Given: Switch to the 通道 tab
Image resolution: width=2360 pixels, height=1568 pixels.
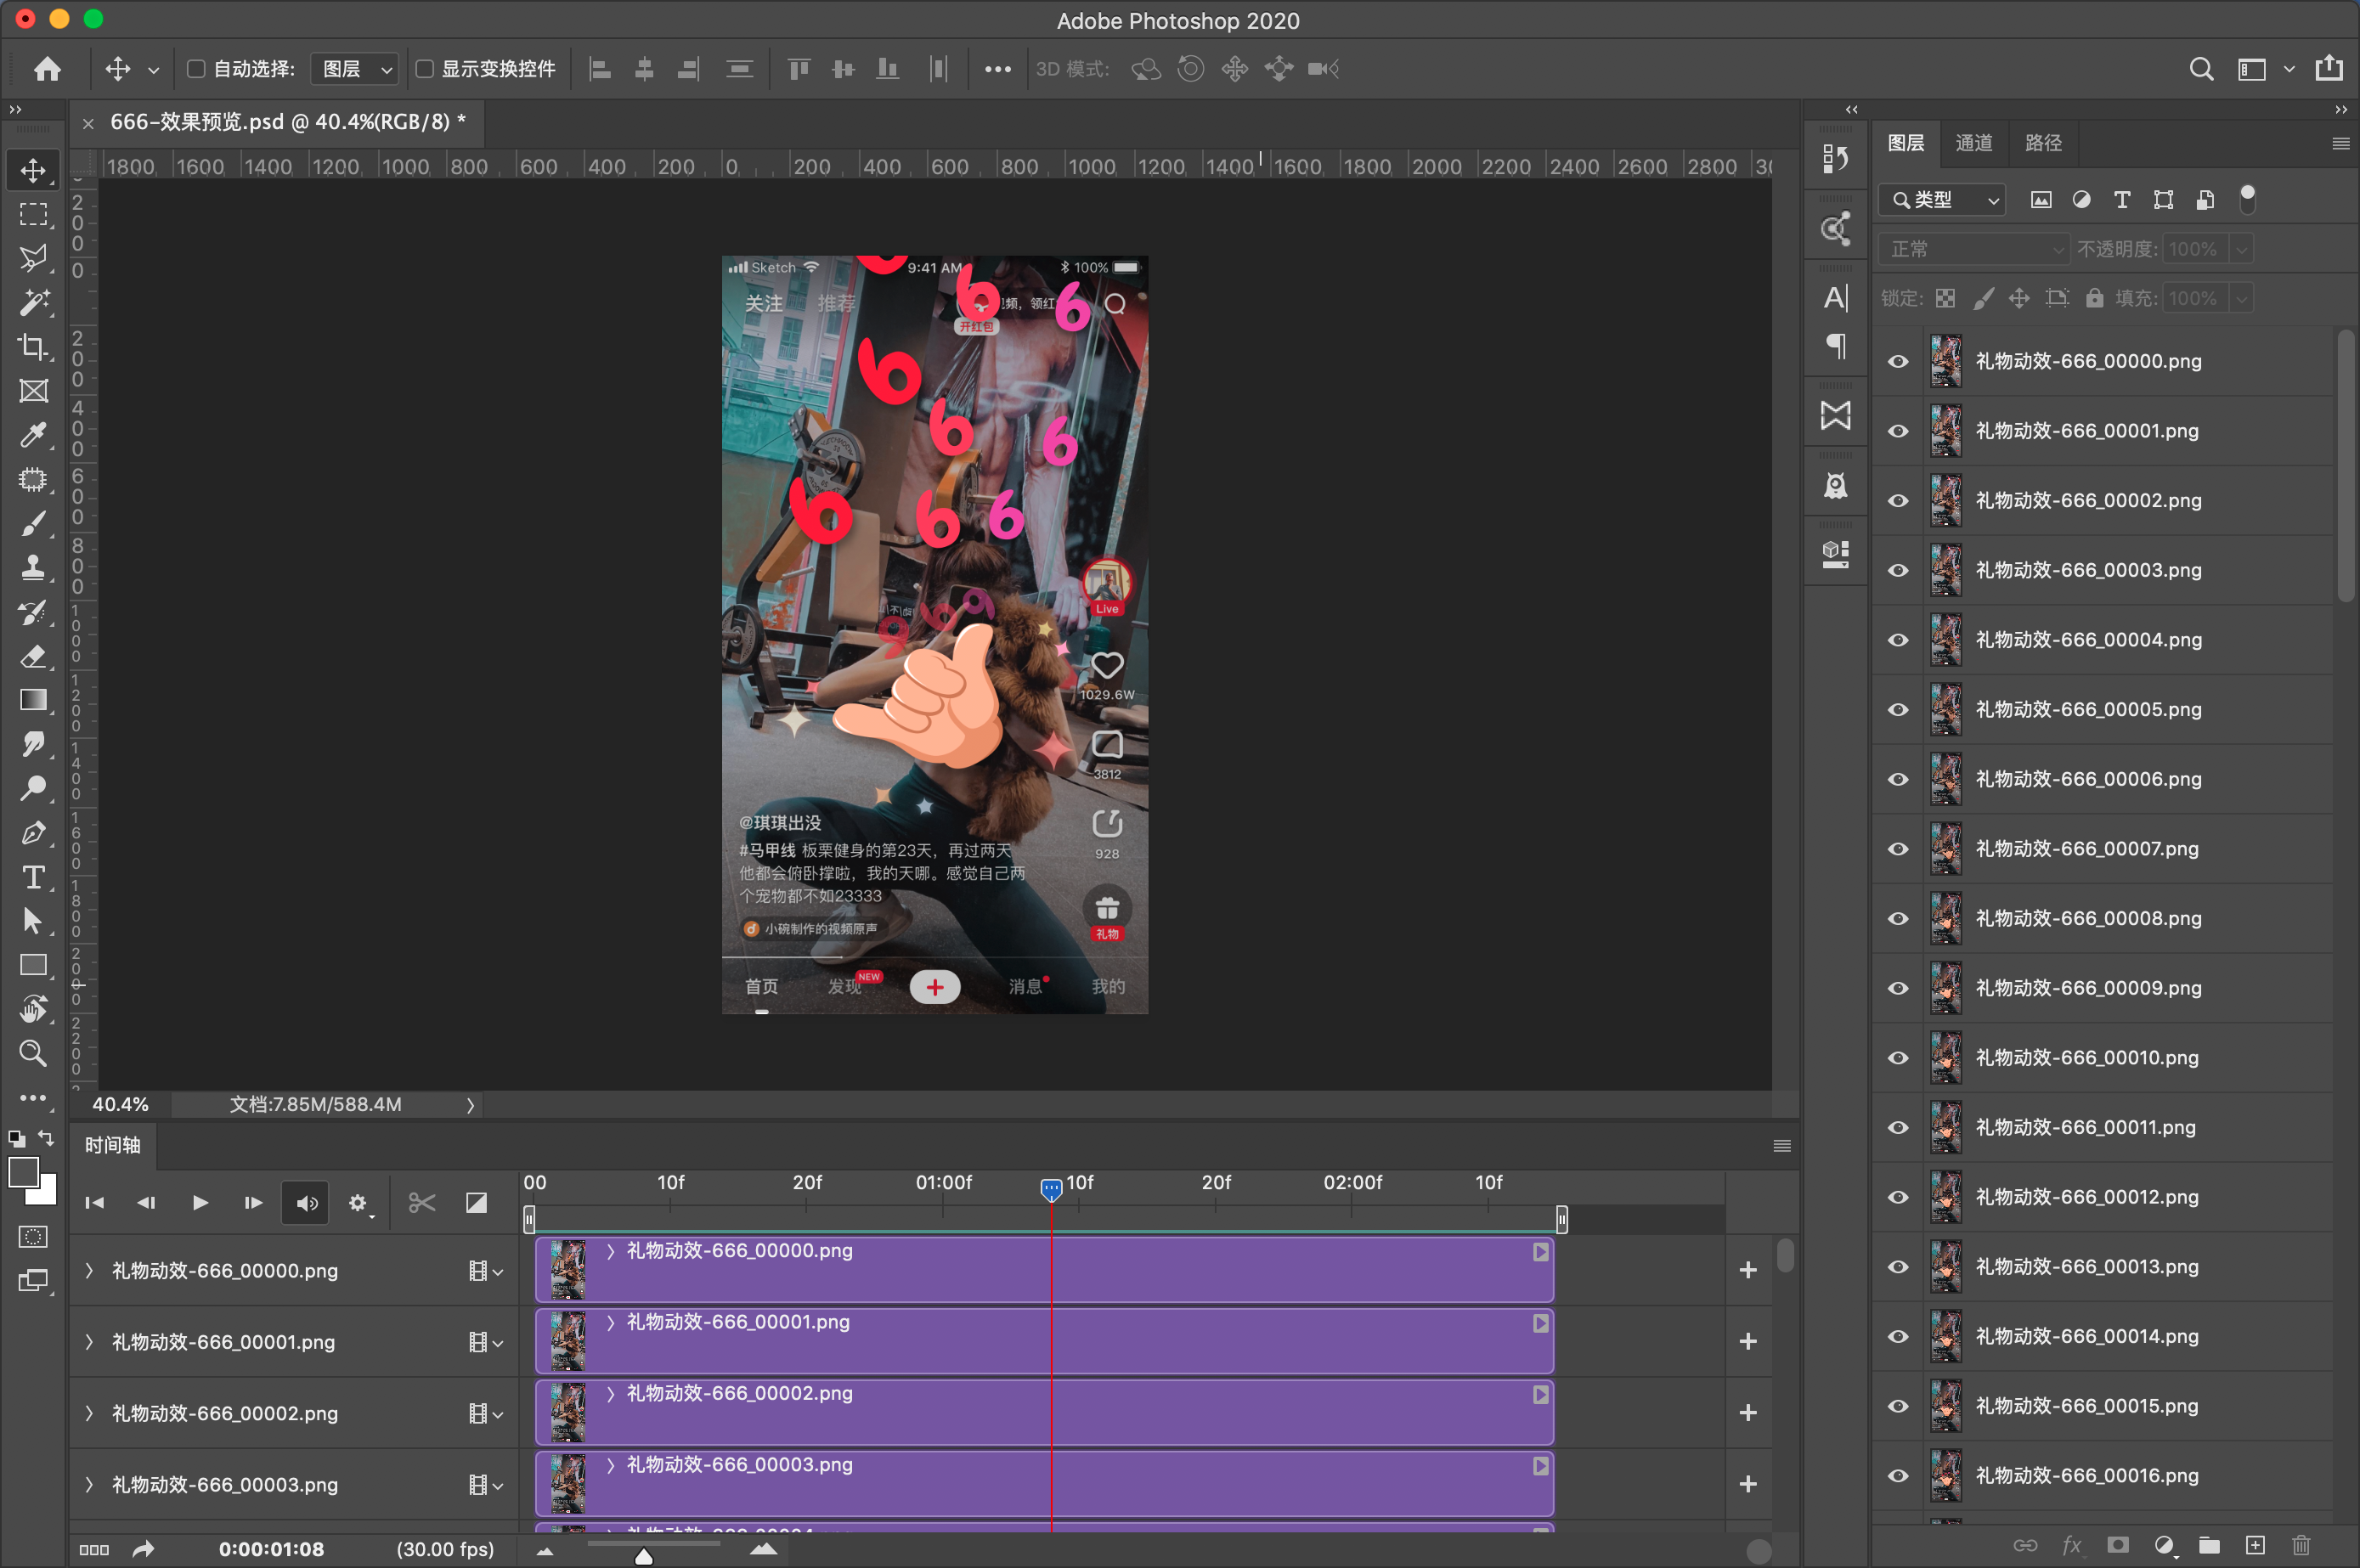Looking at the screenshot, I should 1973,143.
